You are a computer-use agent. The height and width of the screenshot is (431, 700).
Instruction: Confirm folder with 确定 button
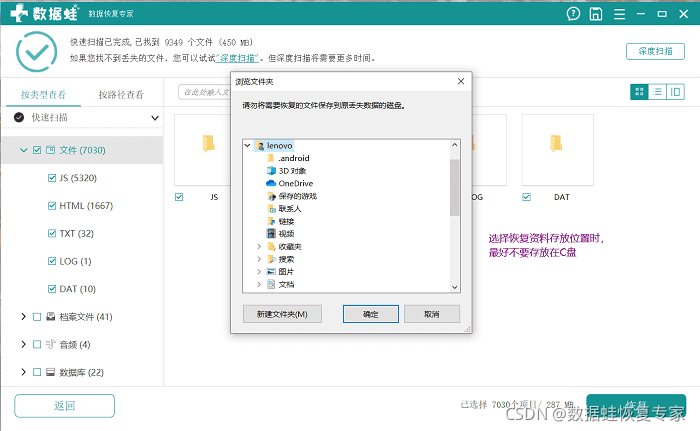371,314
